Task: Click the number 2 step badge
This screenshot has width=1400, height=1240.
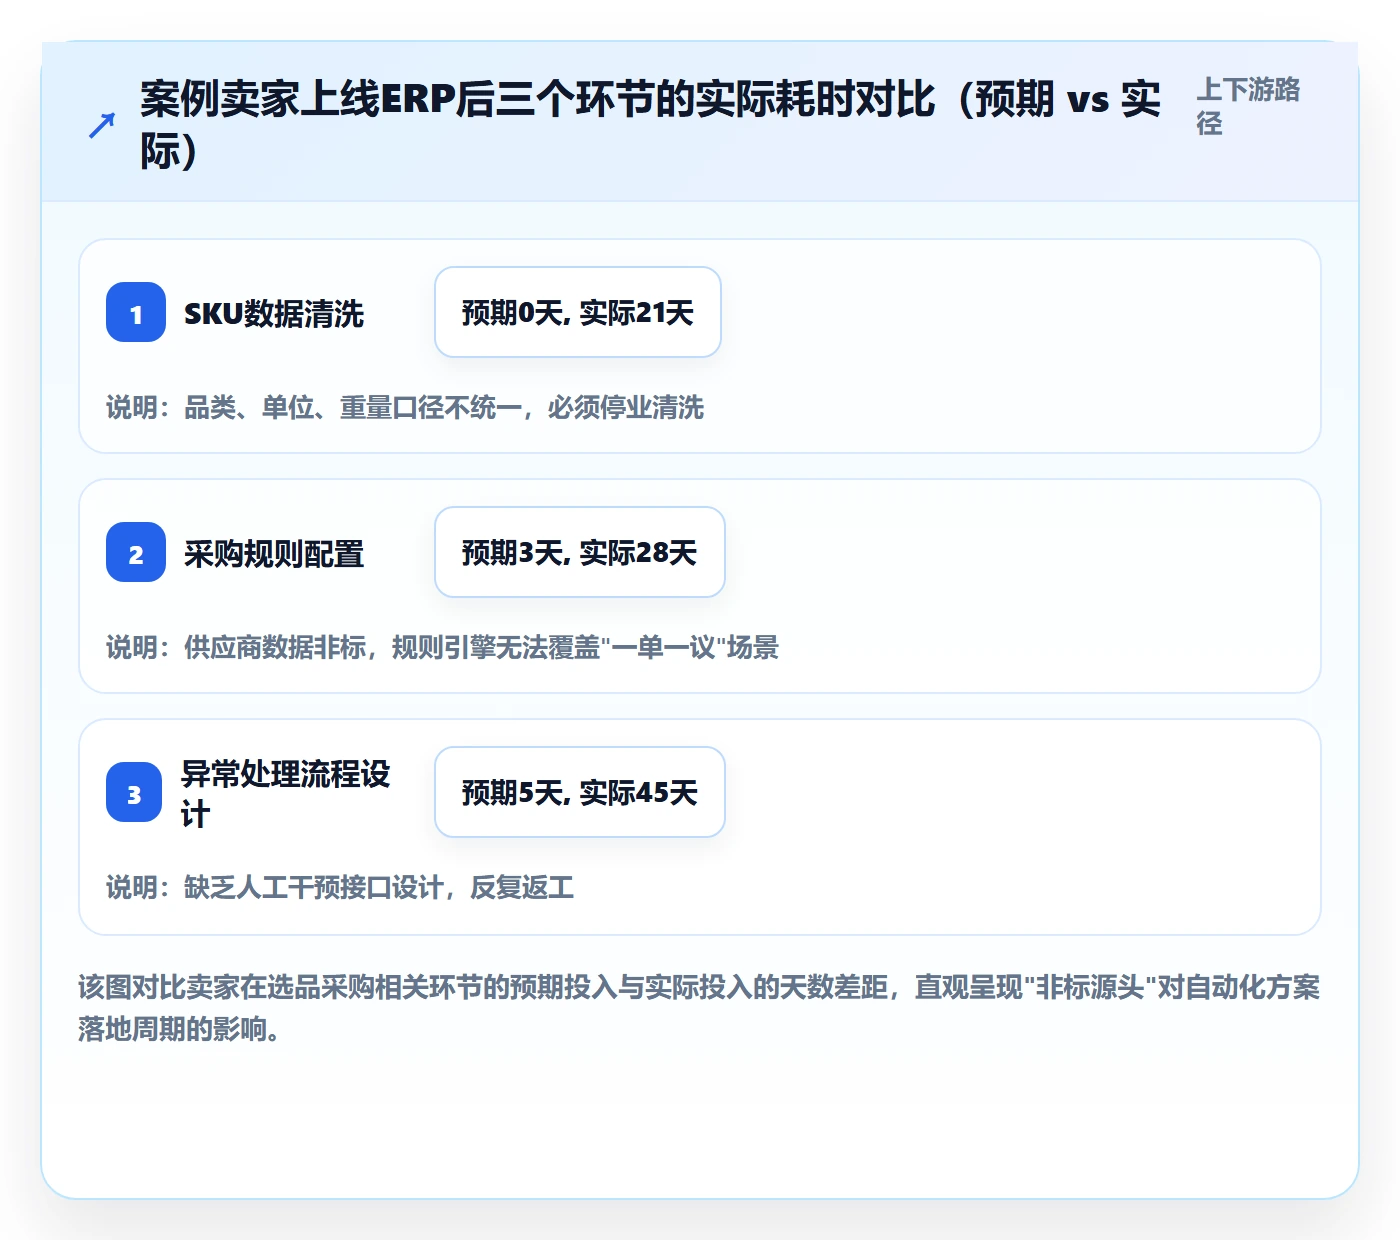Action: coord(136,552)
